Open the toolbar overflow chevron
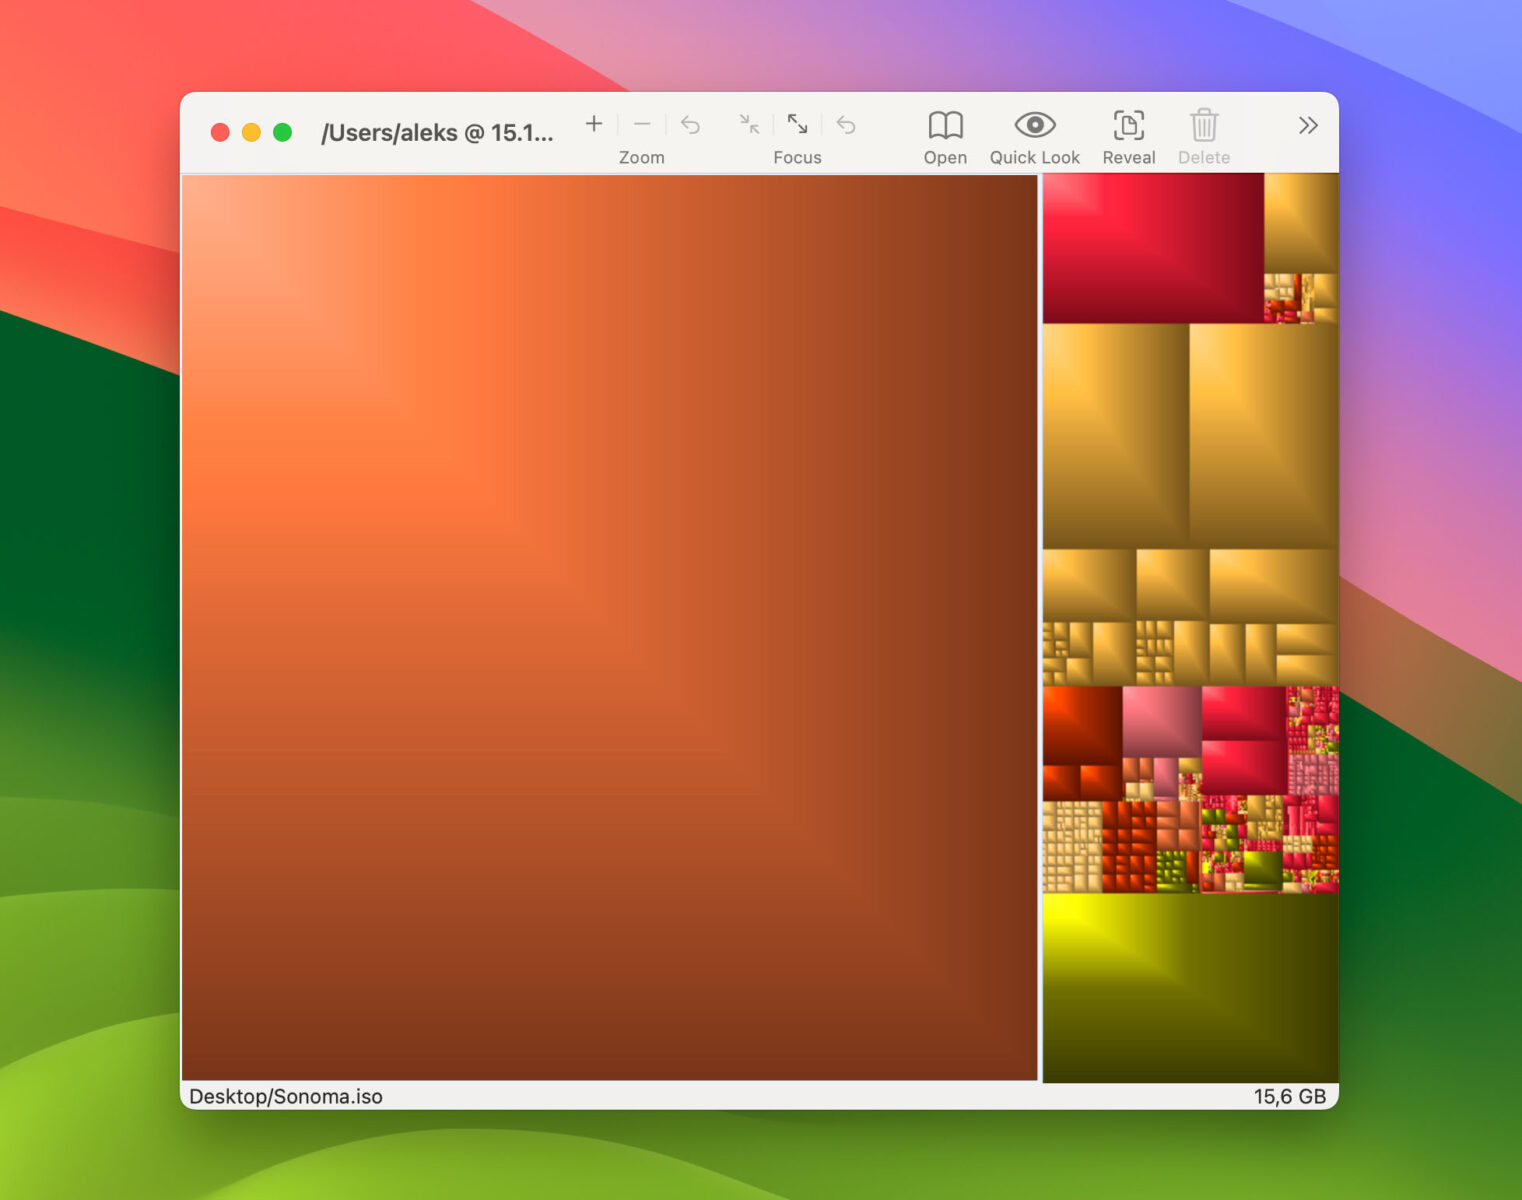Viewport: 1522px width, 1200px height. pos(1308,125)
